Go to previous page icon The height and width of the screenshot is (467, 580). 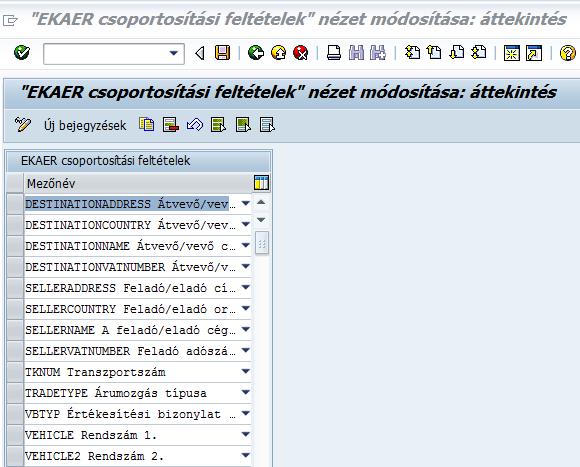pos(434,53)
